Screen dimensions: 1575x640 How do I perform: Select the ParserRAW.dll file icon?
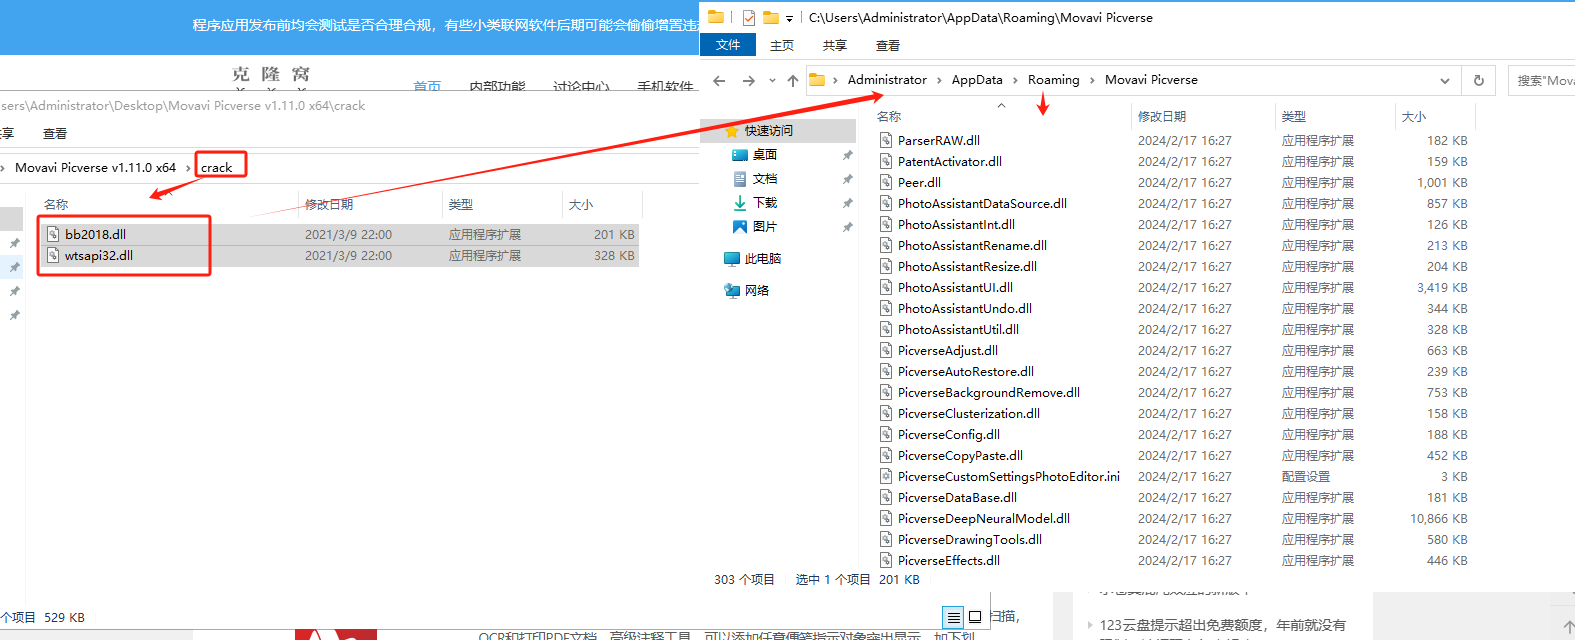[x=886, y=140]
